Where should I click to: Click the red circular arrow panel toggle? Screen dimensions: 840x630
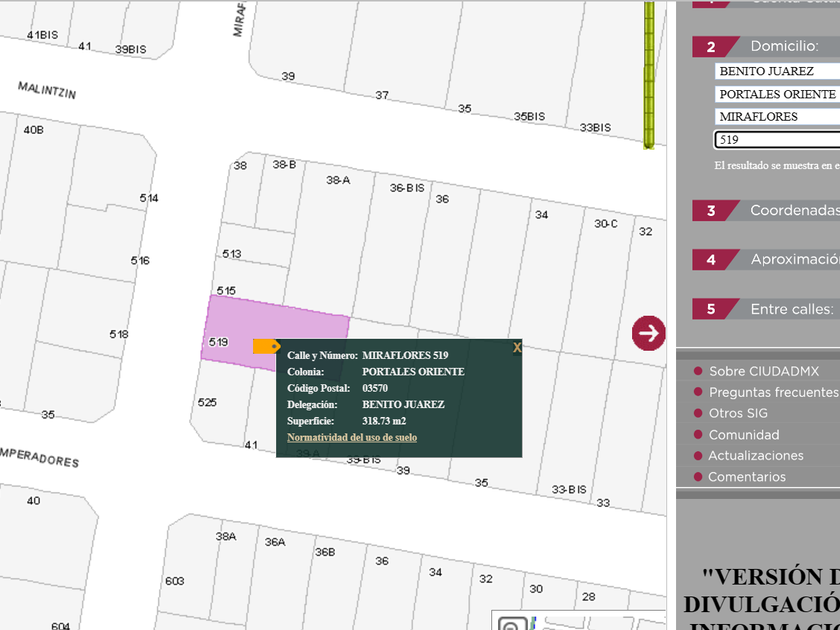648,333
